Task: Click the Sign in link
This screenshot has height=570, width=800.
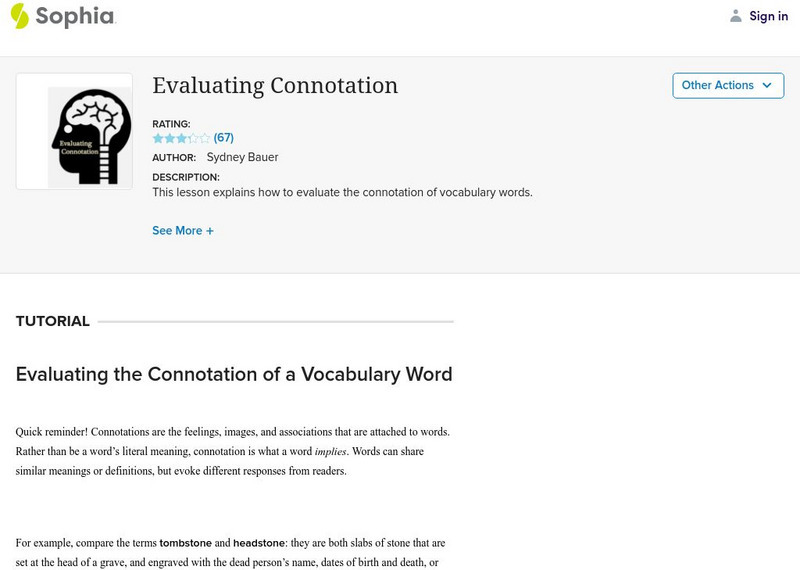Action: (x=768, y=16)
